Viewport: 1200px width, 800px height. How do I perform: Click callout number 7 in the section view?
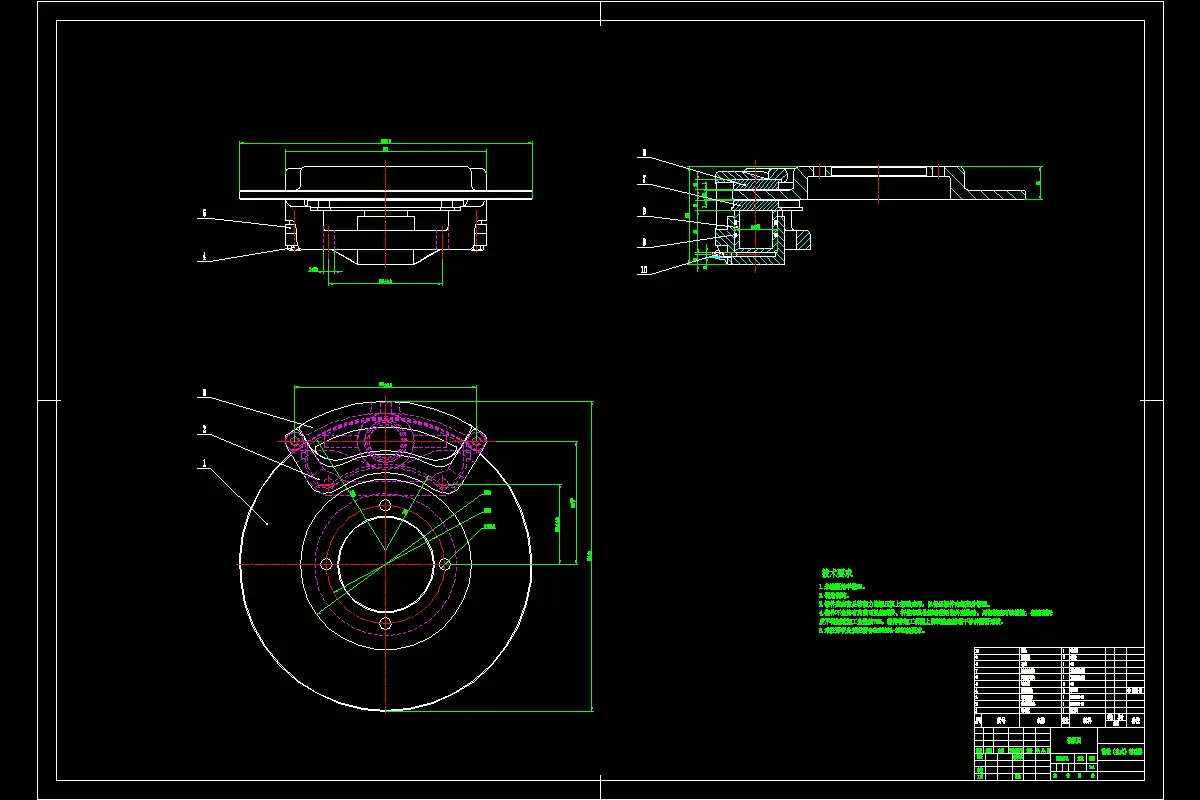click(644, 180)
